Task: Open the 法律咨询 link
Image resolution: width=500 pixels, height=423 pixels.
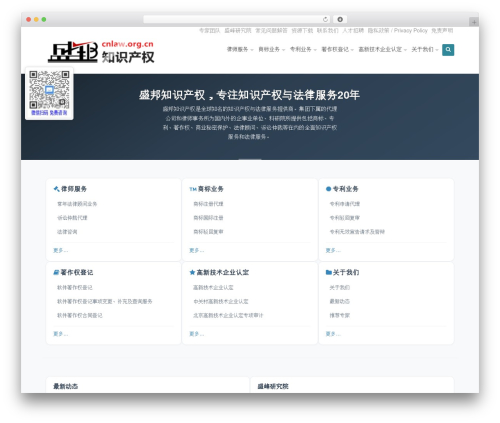Action: 67,232
